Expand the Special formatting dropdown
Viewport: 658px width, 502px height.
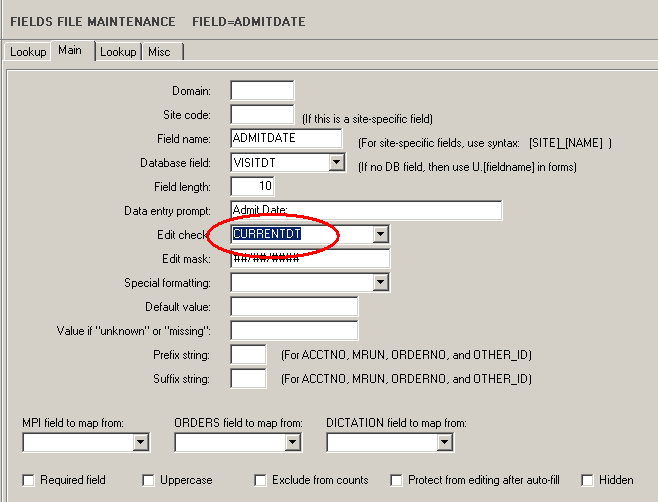coord(380,283)
